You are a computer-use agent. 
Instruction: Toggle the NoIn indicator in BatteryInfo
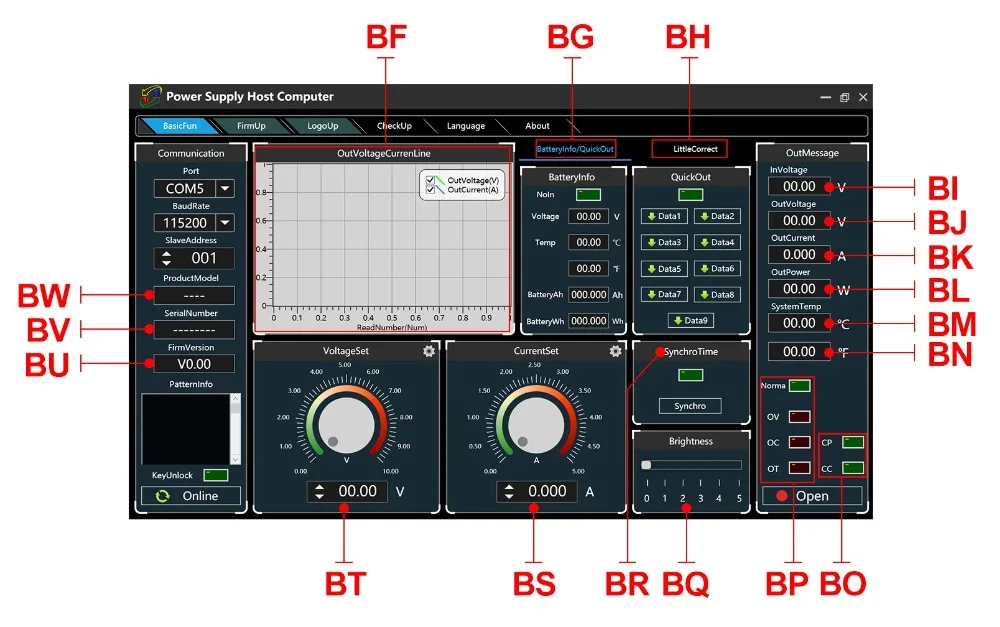point(588,195)
